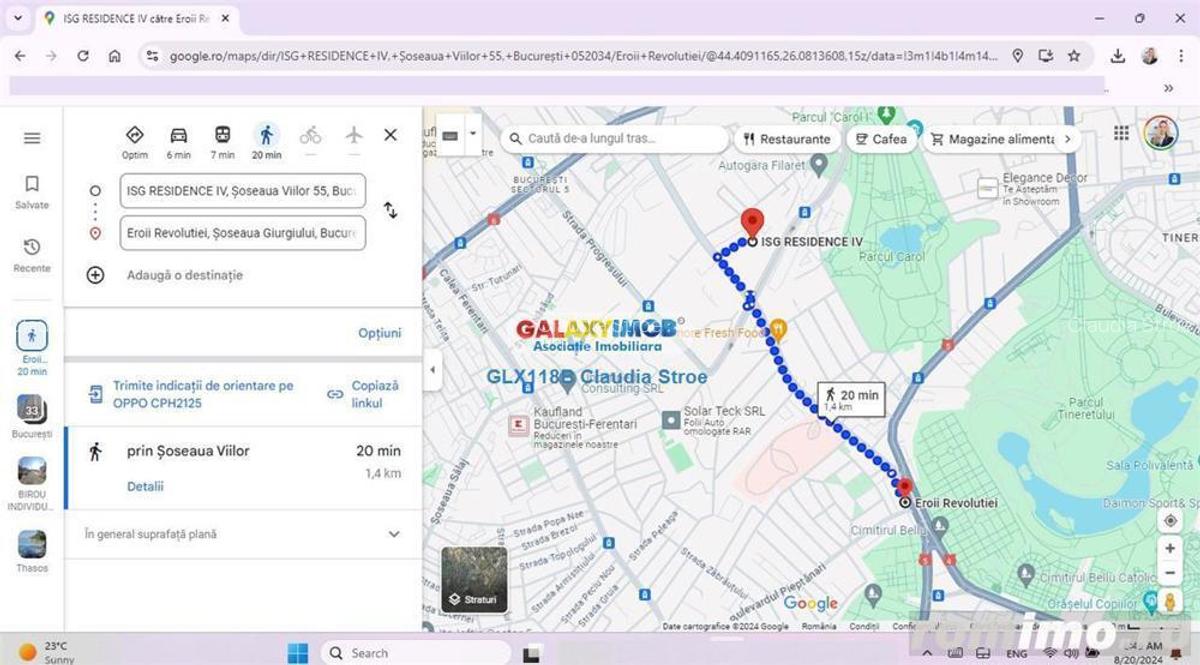The image size is (1200, 665).
Task: Show more category chips with arrow
Action: [1067, 139]
